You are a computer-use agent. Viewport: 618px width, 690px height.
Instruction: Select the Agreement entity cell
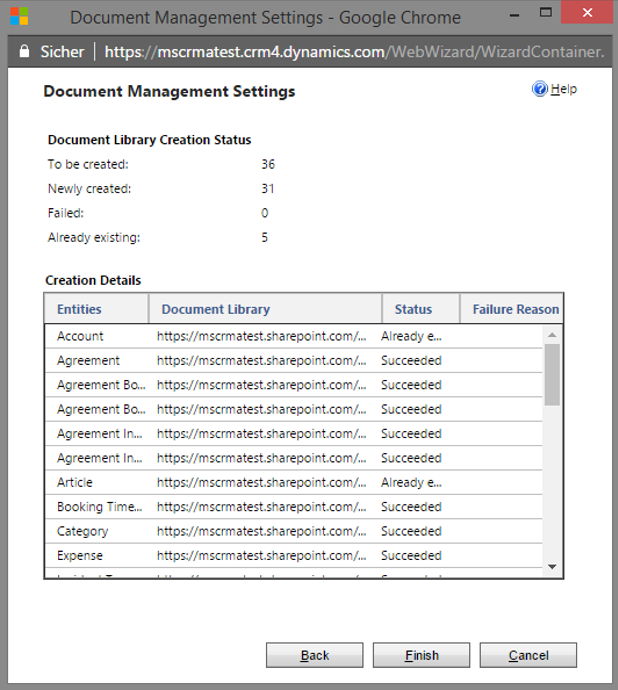[x=88, y=361]
